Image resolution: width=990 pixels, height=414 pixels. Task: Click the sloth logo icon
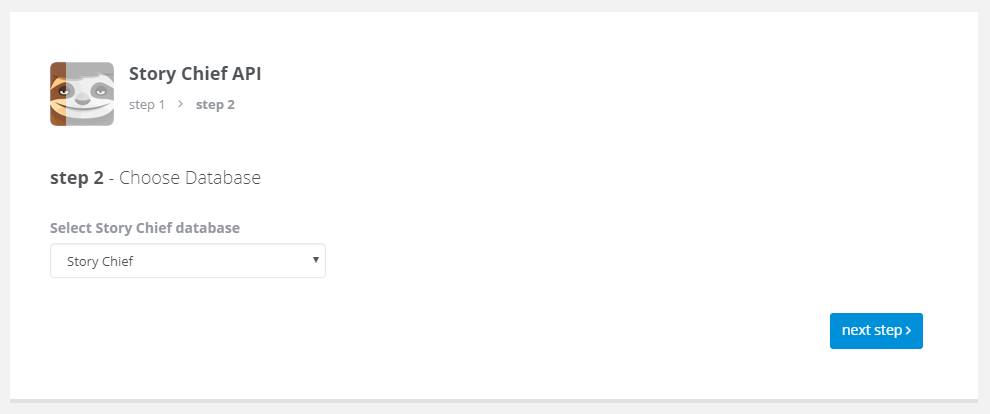point(82,94)
